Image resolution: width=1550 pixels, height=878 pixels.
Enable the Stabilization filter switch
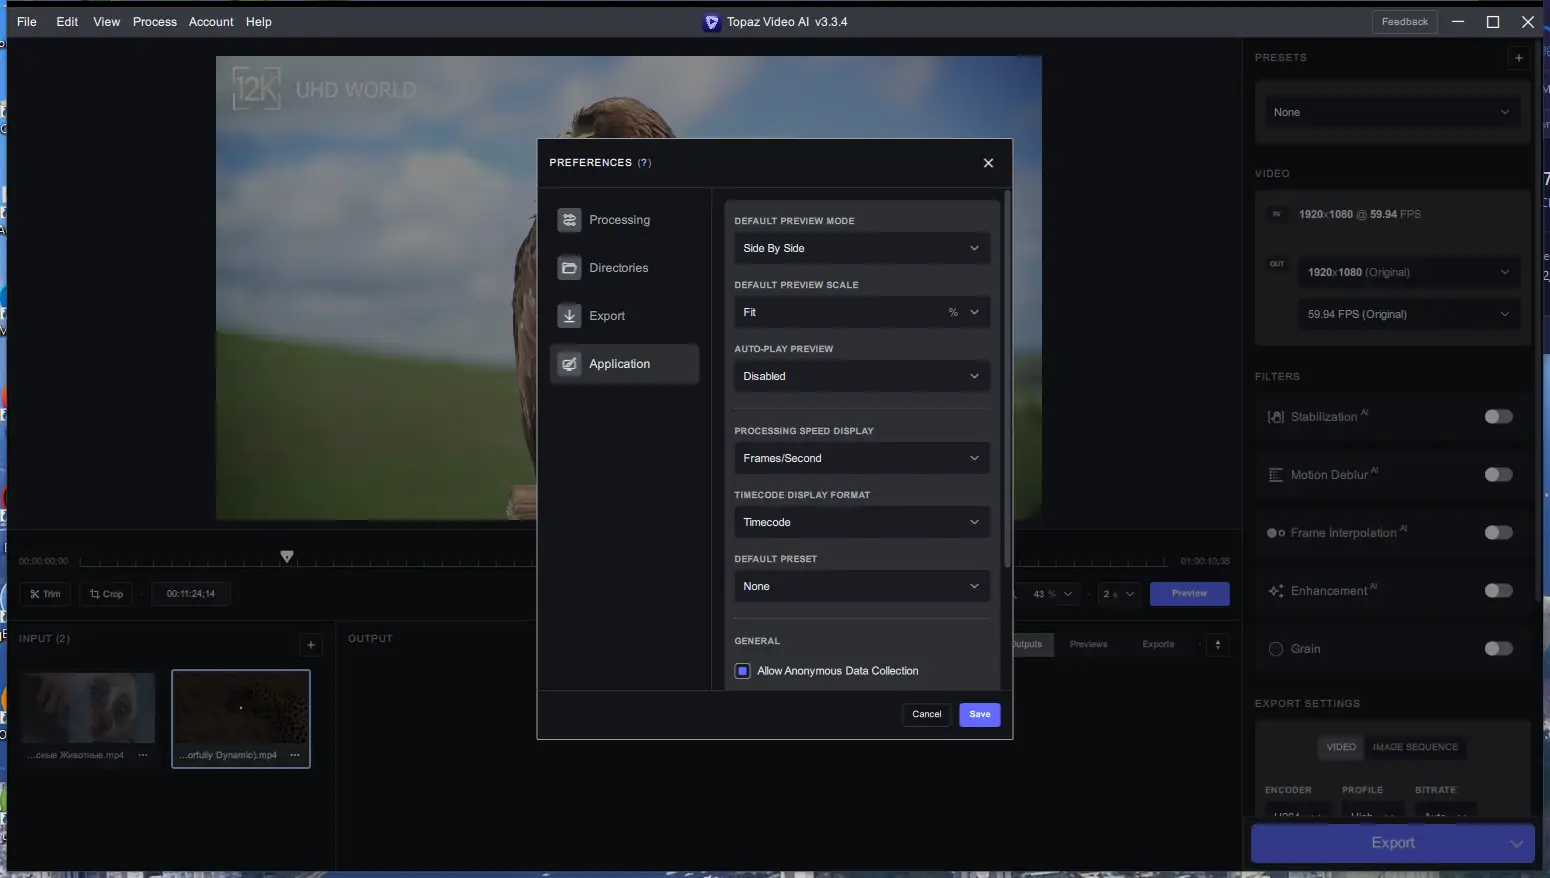click(1498, 417)
